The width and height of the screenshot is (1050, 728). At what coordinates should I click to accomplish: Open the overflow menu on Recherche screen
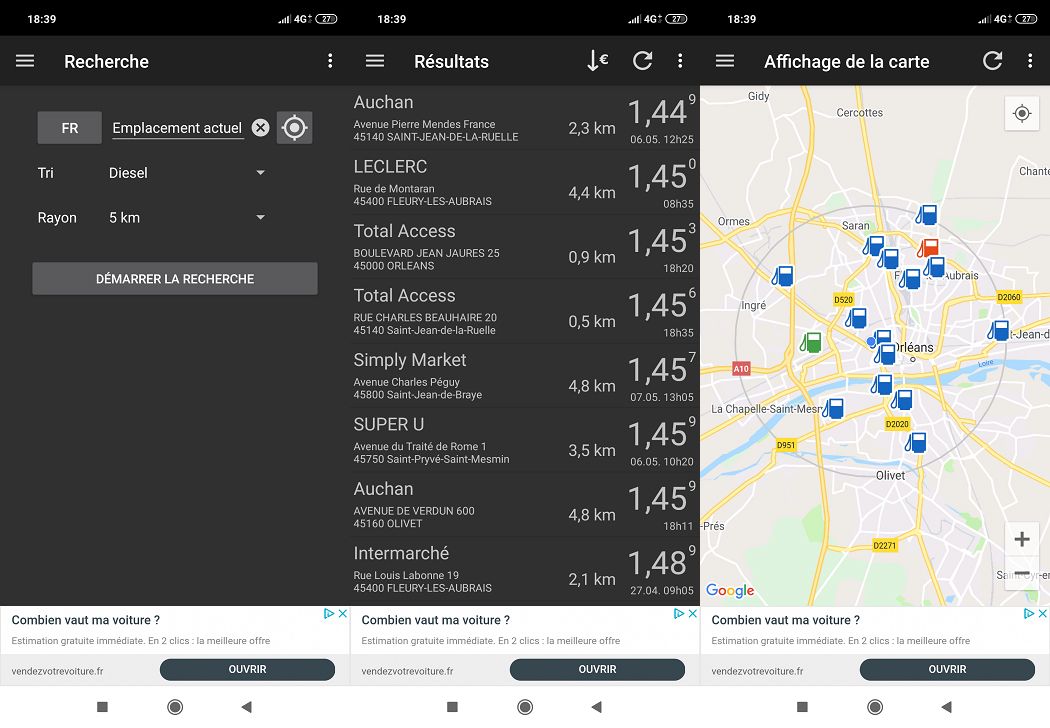[x=330, y=61]
